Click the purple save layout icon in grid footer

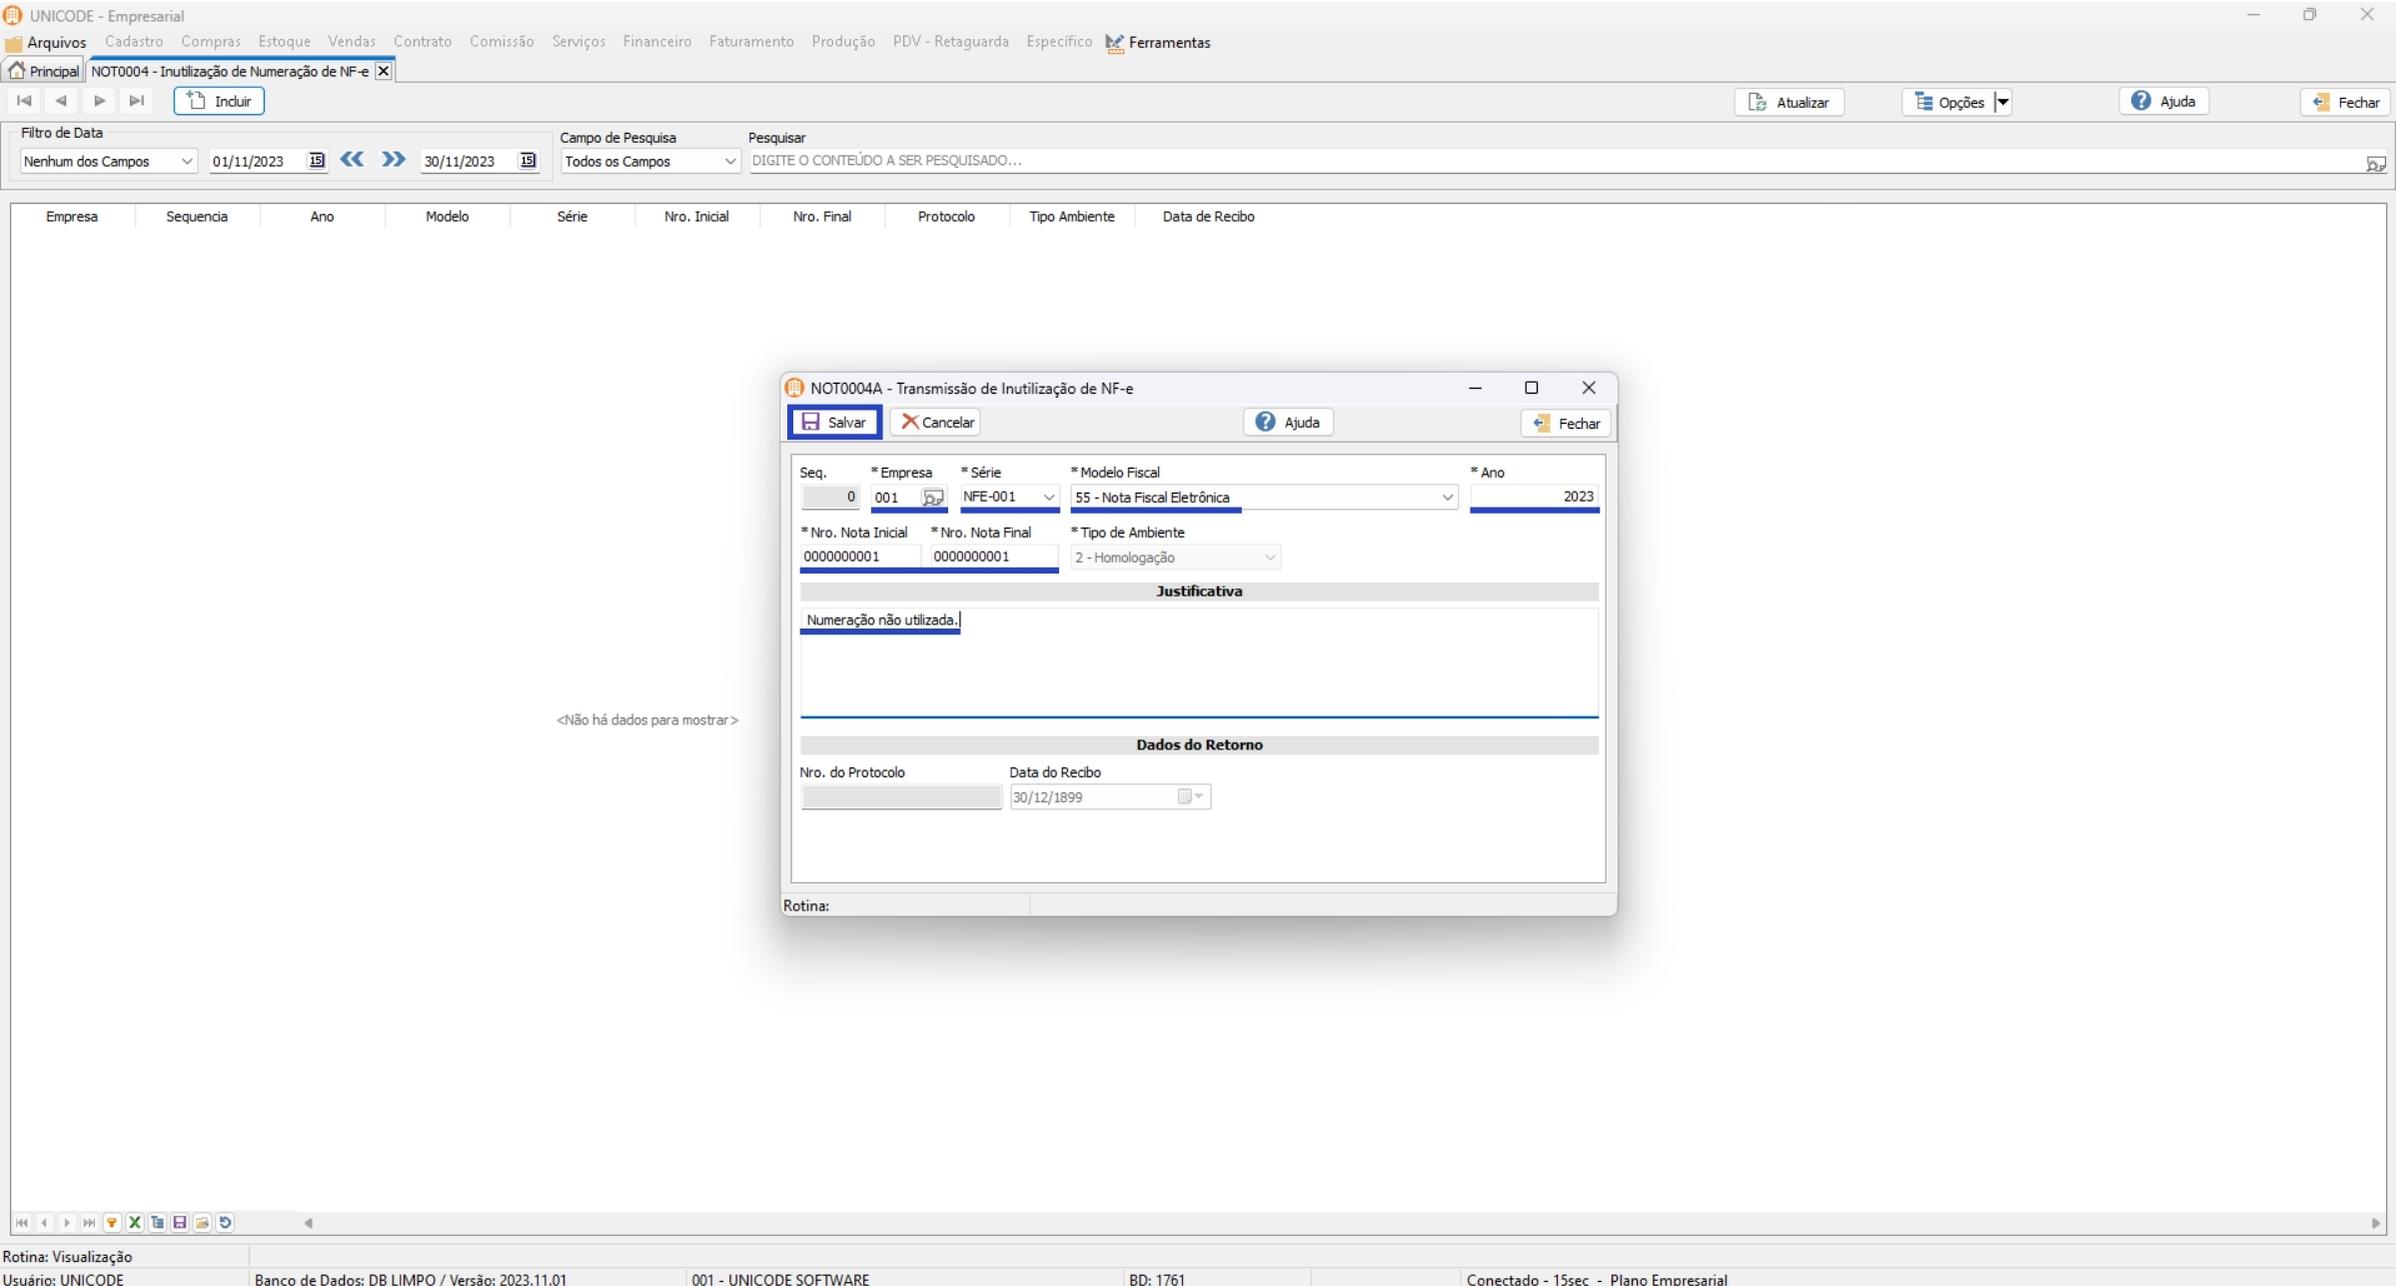pos(180,1222)
